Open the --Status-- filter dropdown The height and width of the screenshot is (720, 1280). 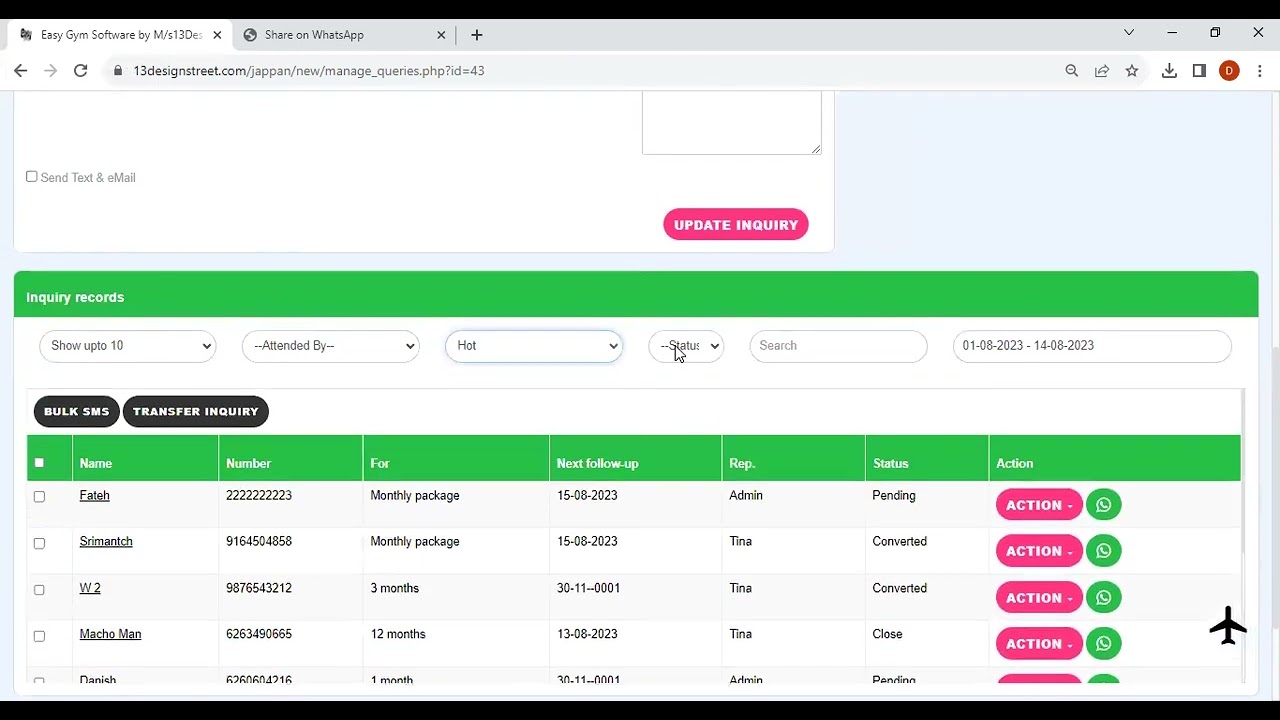click(x=686, y=346)
